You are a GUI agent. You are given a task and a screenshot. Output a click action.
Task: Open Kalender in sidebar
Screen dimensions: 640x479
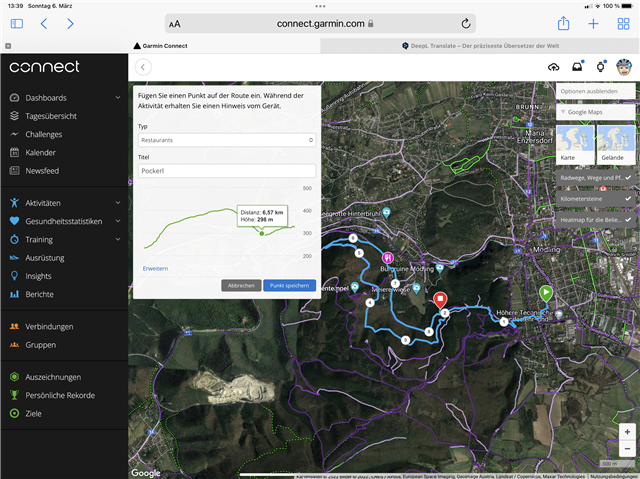coord(40,153)
